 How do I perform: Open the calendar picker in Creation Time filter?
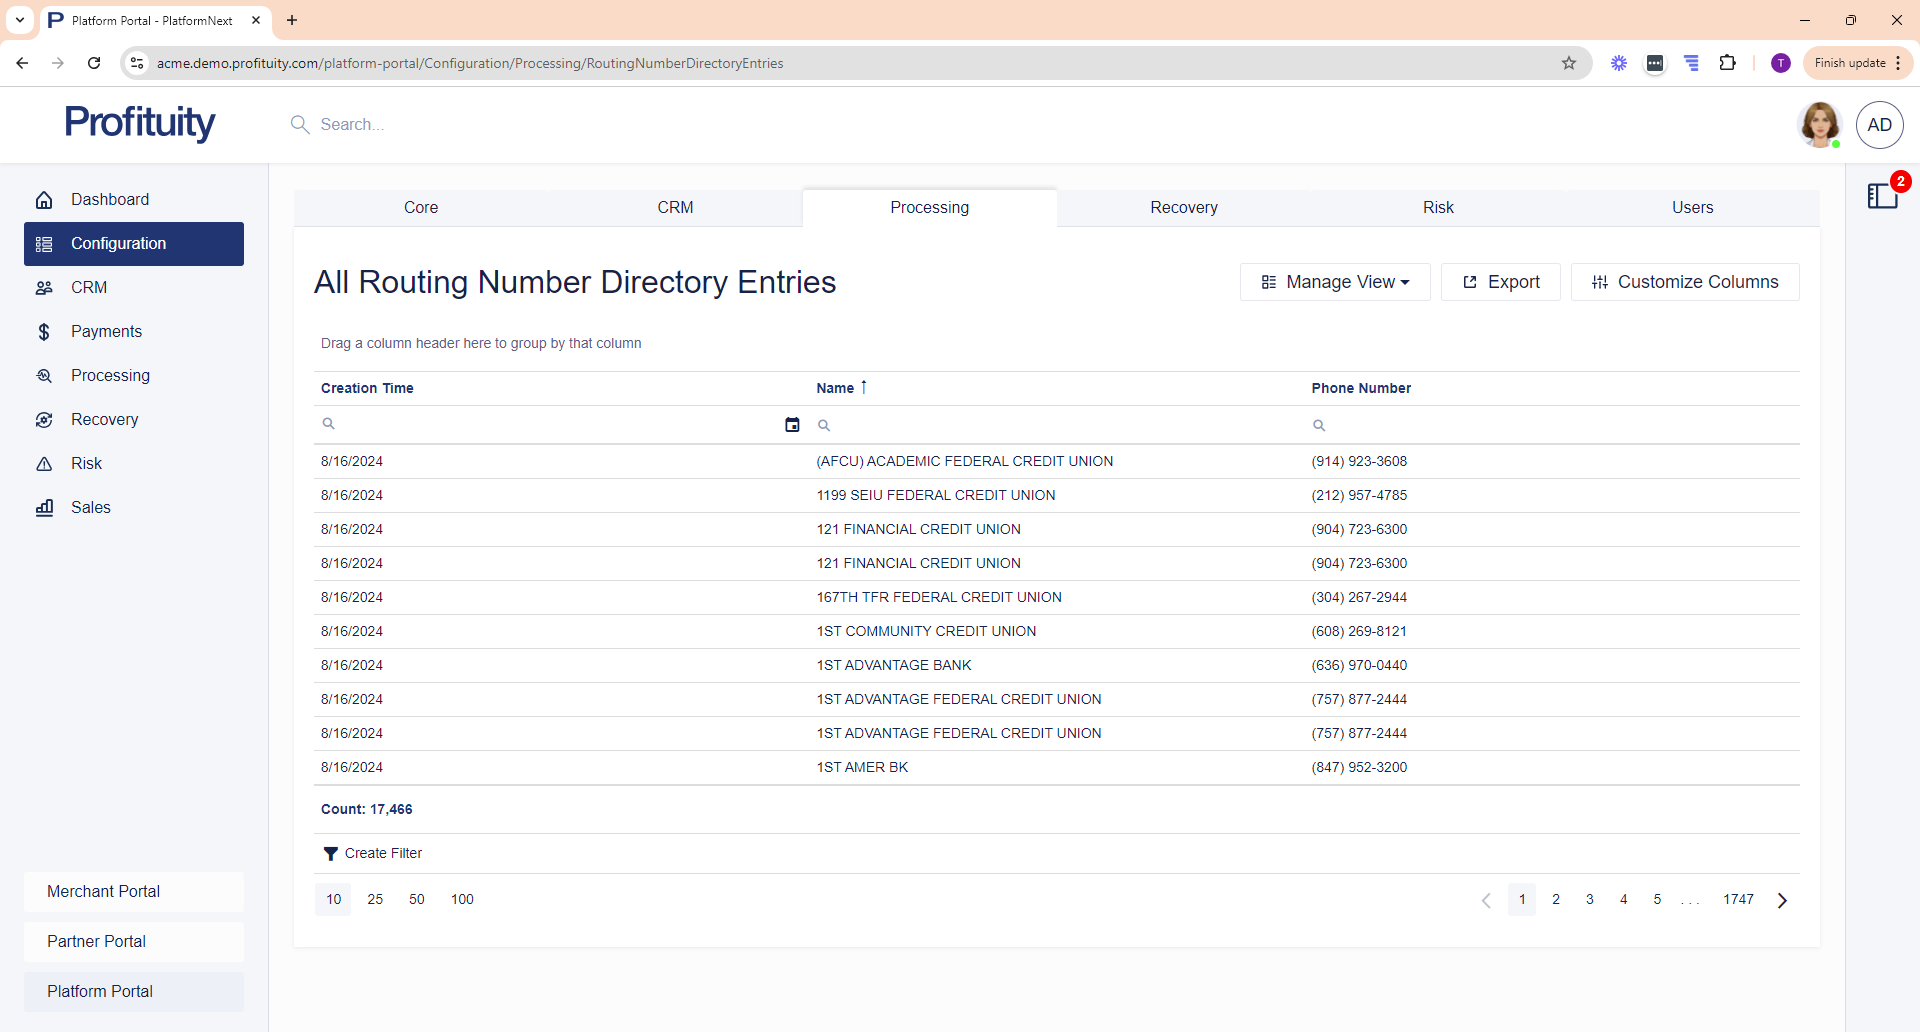tap(792, 425)
